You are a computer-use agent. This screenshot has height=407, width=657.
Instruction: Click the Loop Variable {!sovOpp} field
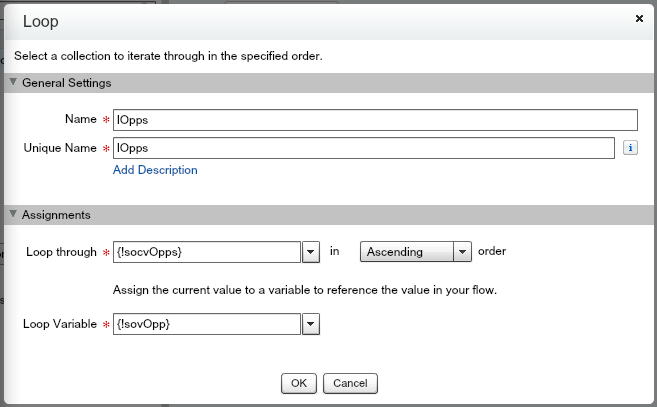pos(206,324)
